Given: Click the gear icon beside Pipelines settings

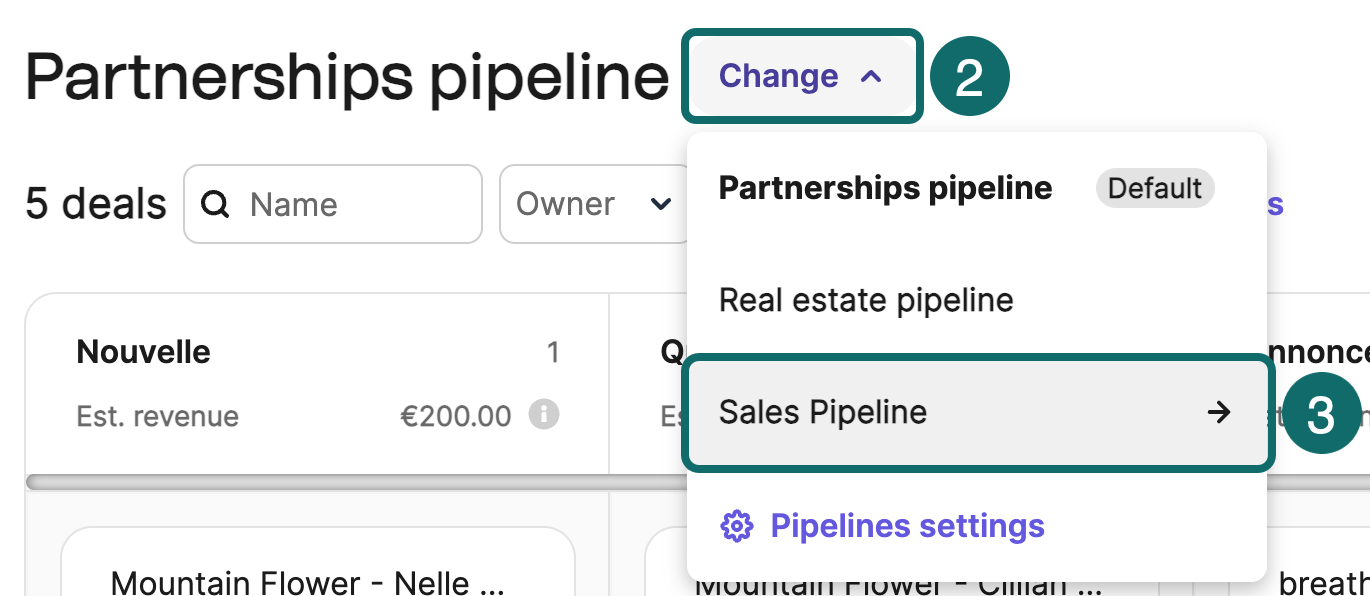Looking at the screenshot, I should 738,525.
